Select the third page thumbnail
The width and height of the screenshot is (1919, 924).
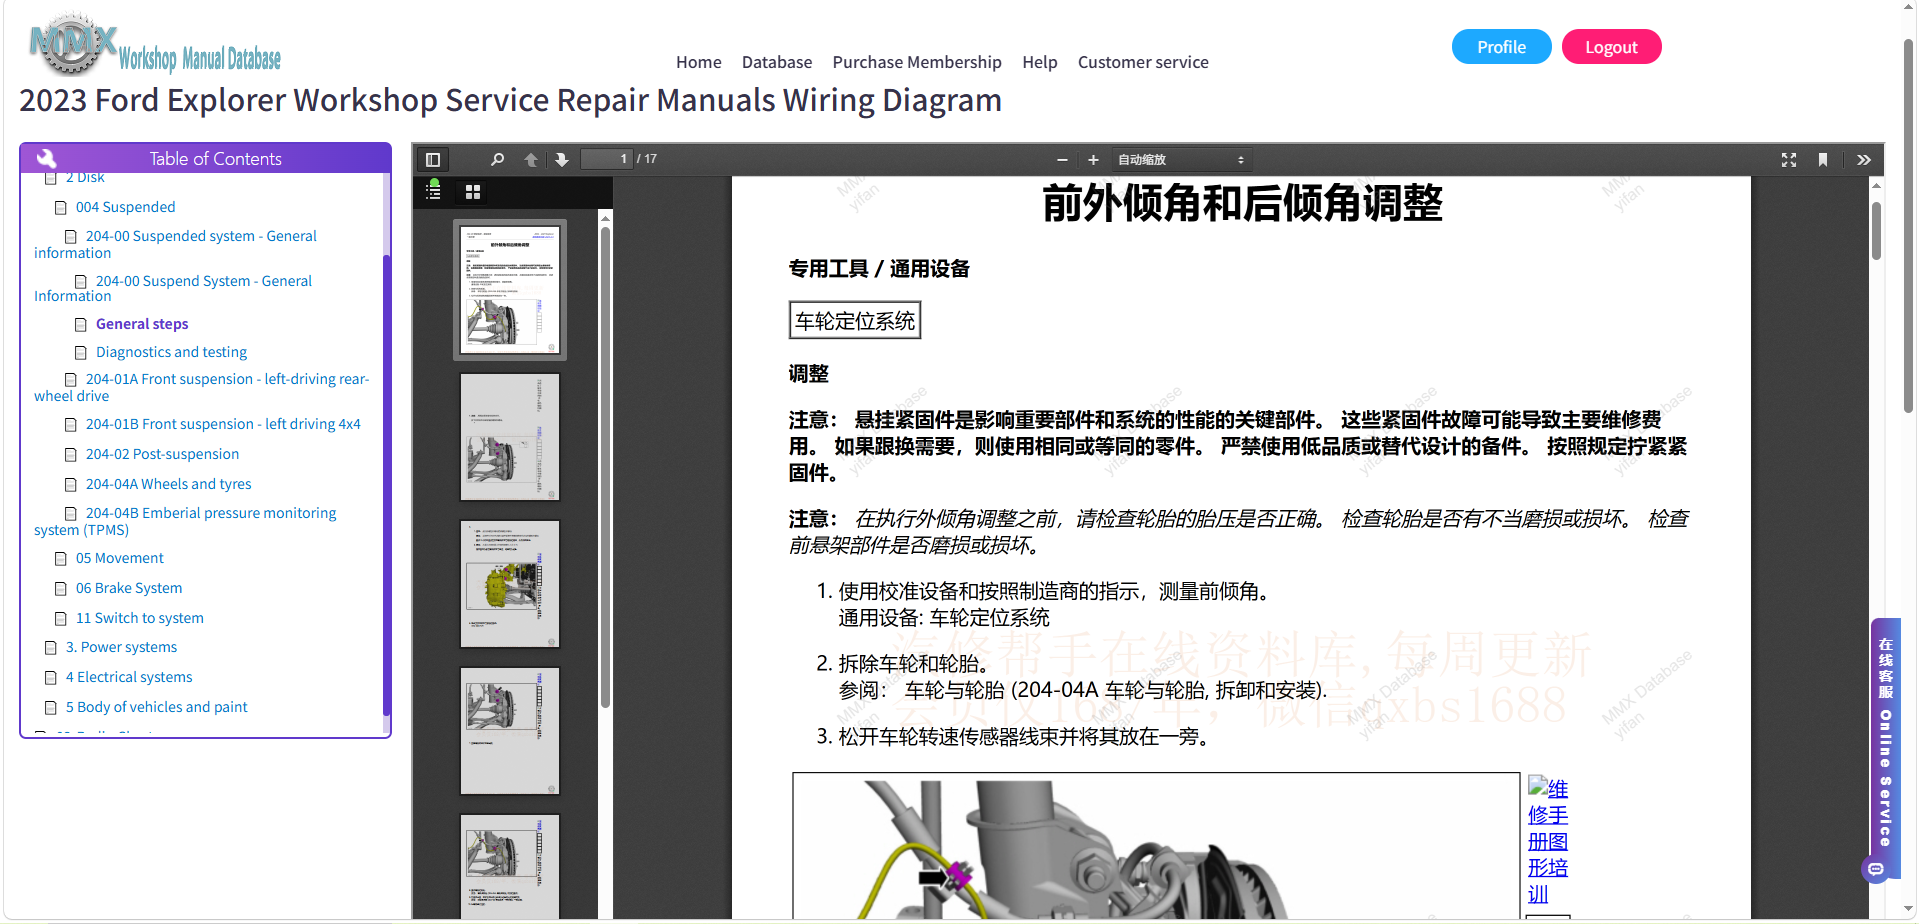(510, 584)
